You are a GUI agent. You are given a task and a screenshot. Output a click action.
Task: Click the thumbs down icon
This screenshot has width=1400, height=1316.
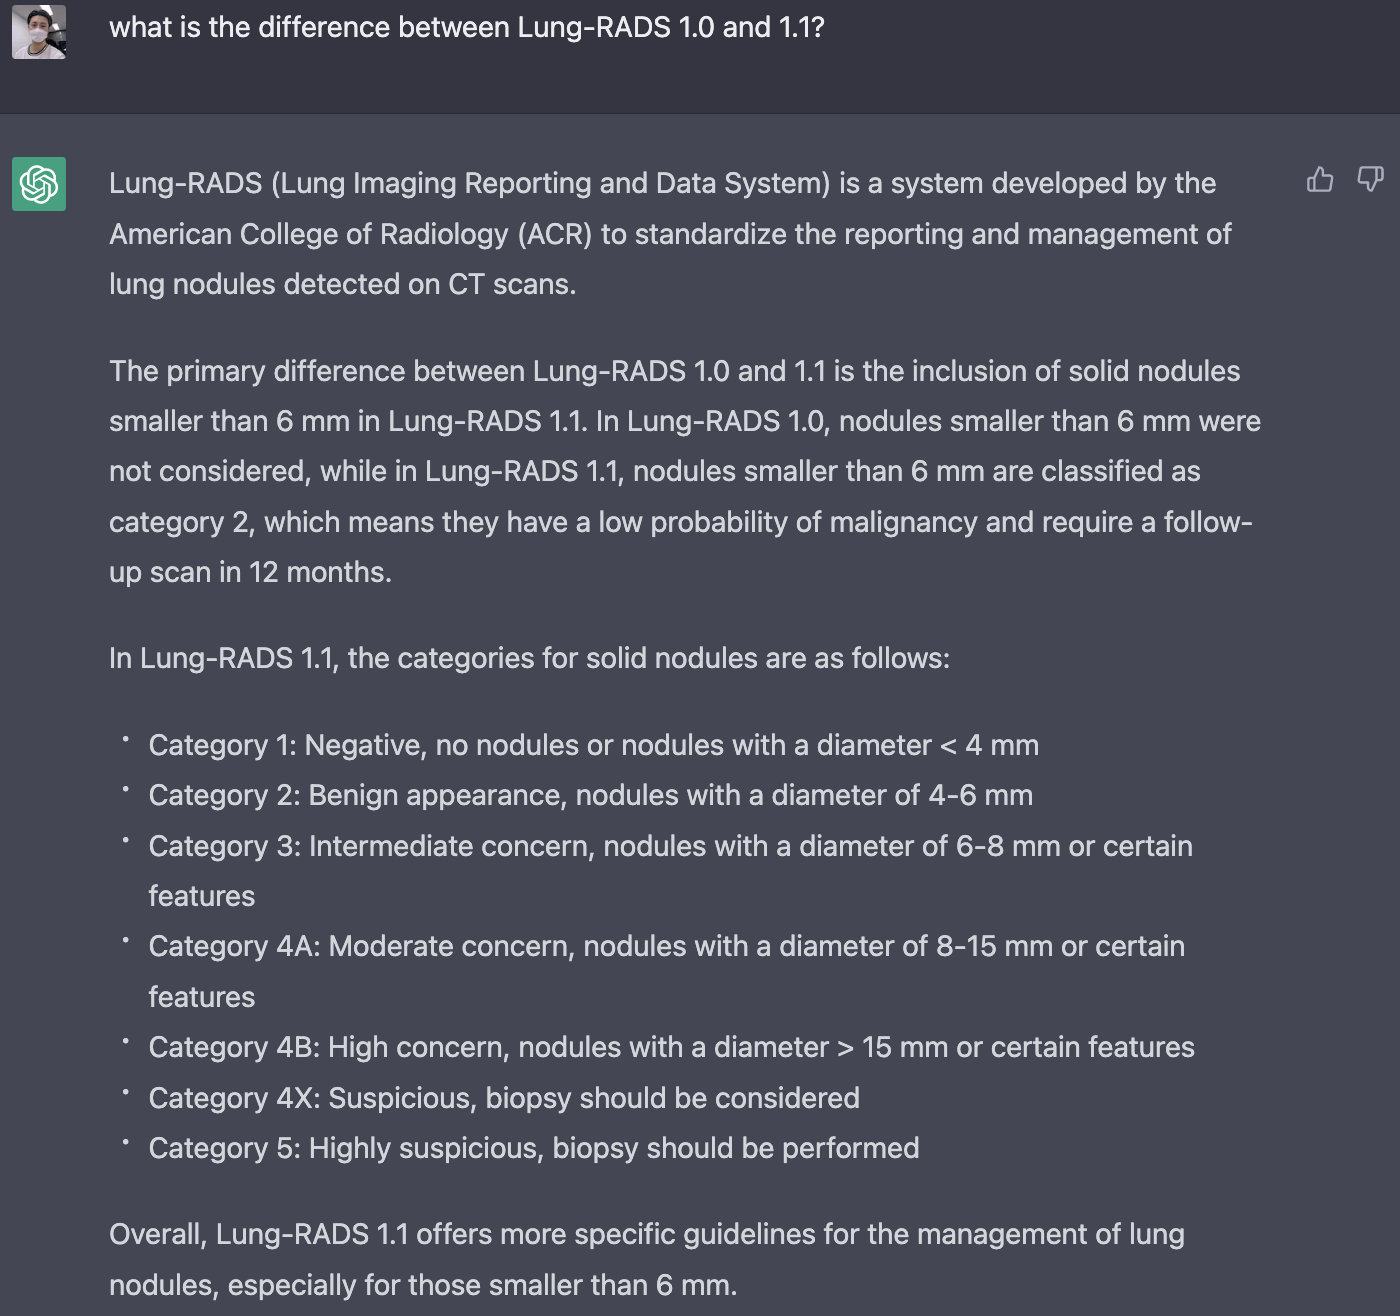1369,180
